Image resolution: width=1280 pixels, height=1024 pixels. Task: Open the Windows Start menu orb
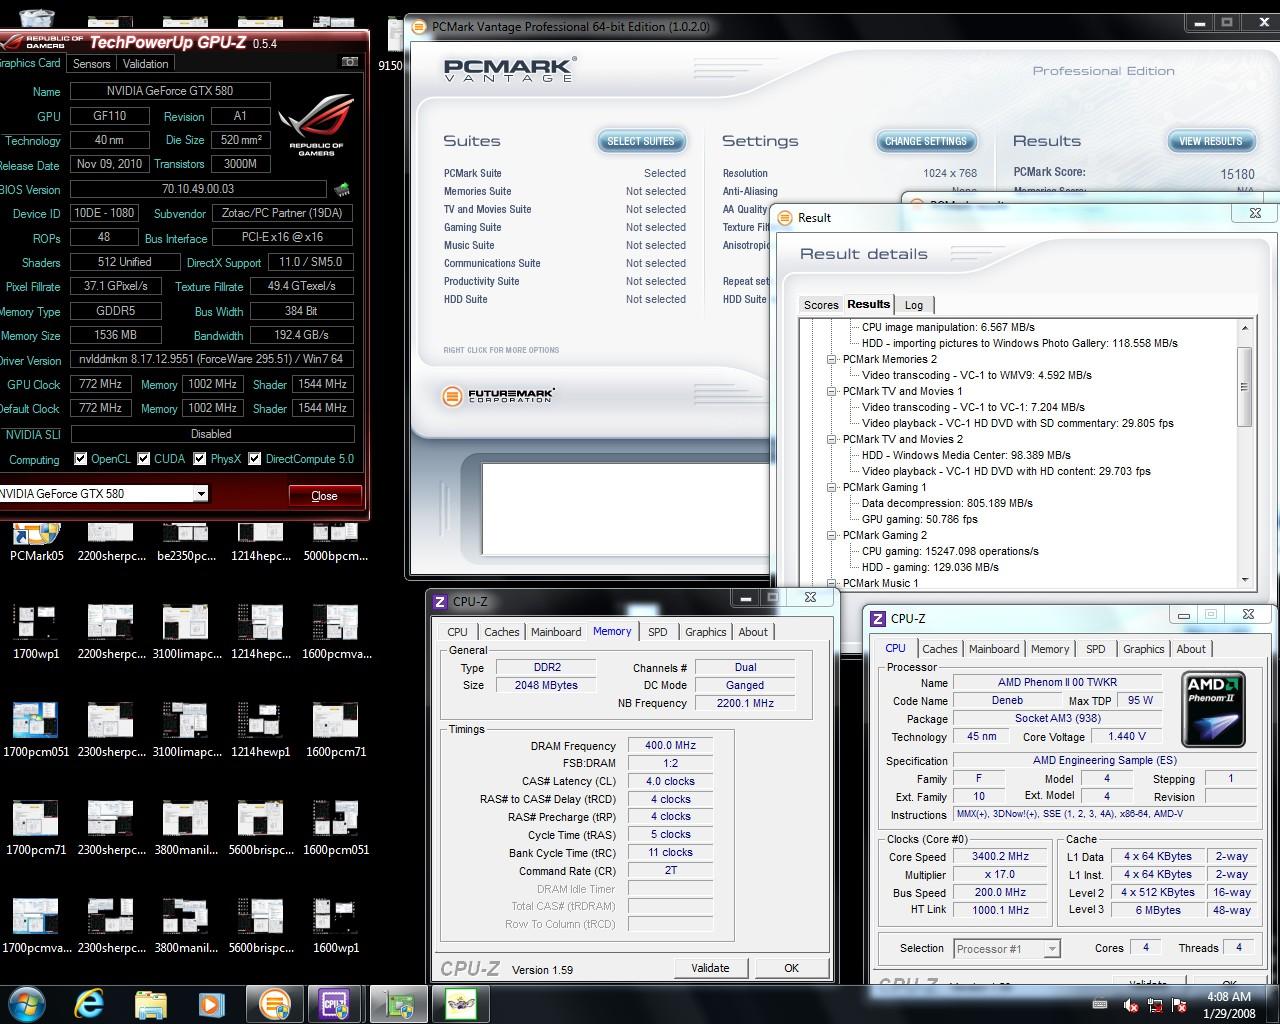(x=26, y=1003)
